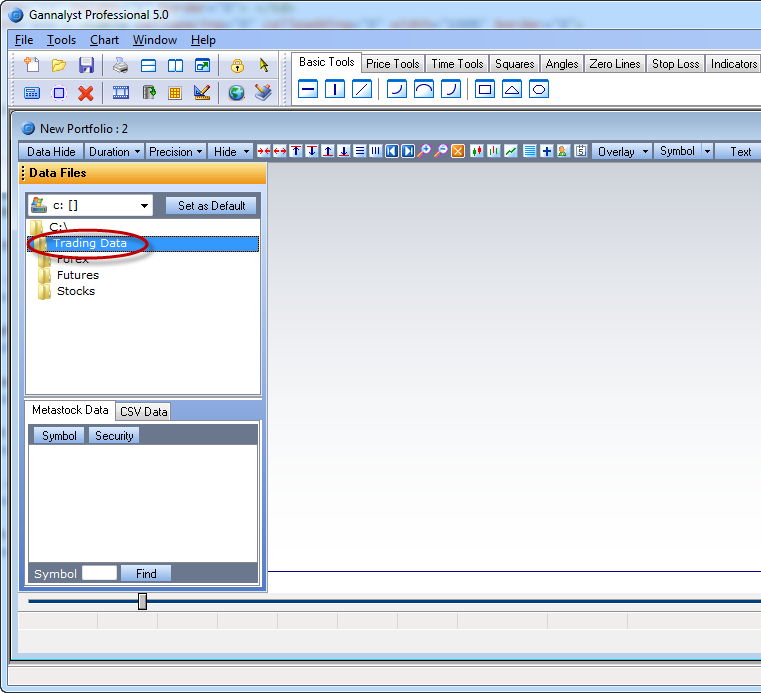Click the blue plus crosshair icon
Screen dimensions: 761x693
(546, 151)
